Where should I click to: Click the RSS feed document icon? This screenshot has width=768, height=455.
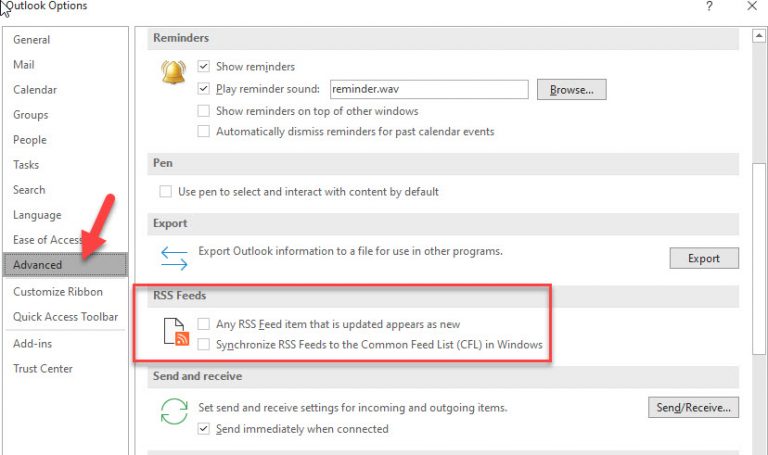tap(176, 333)
